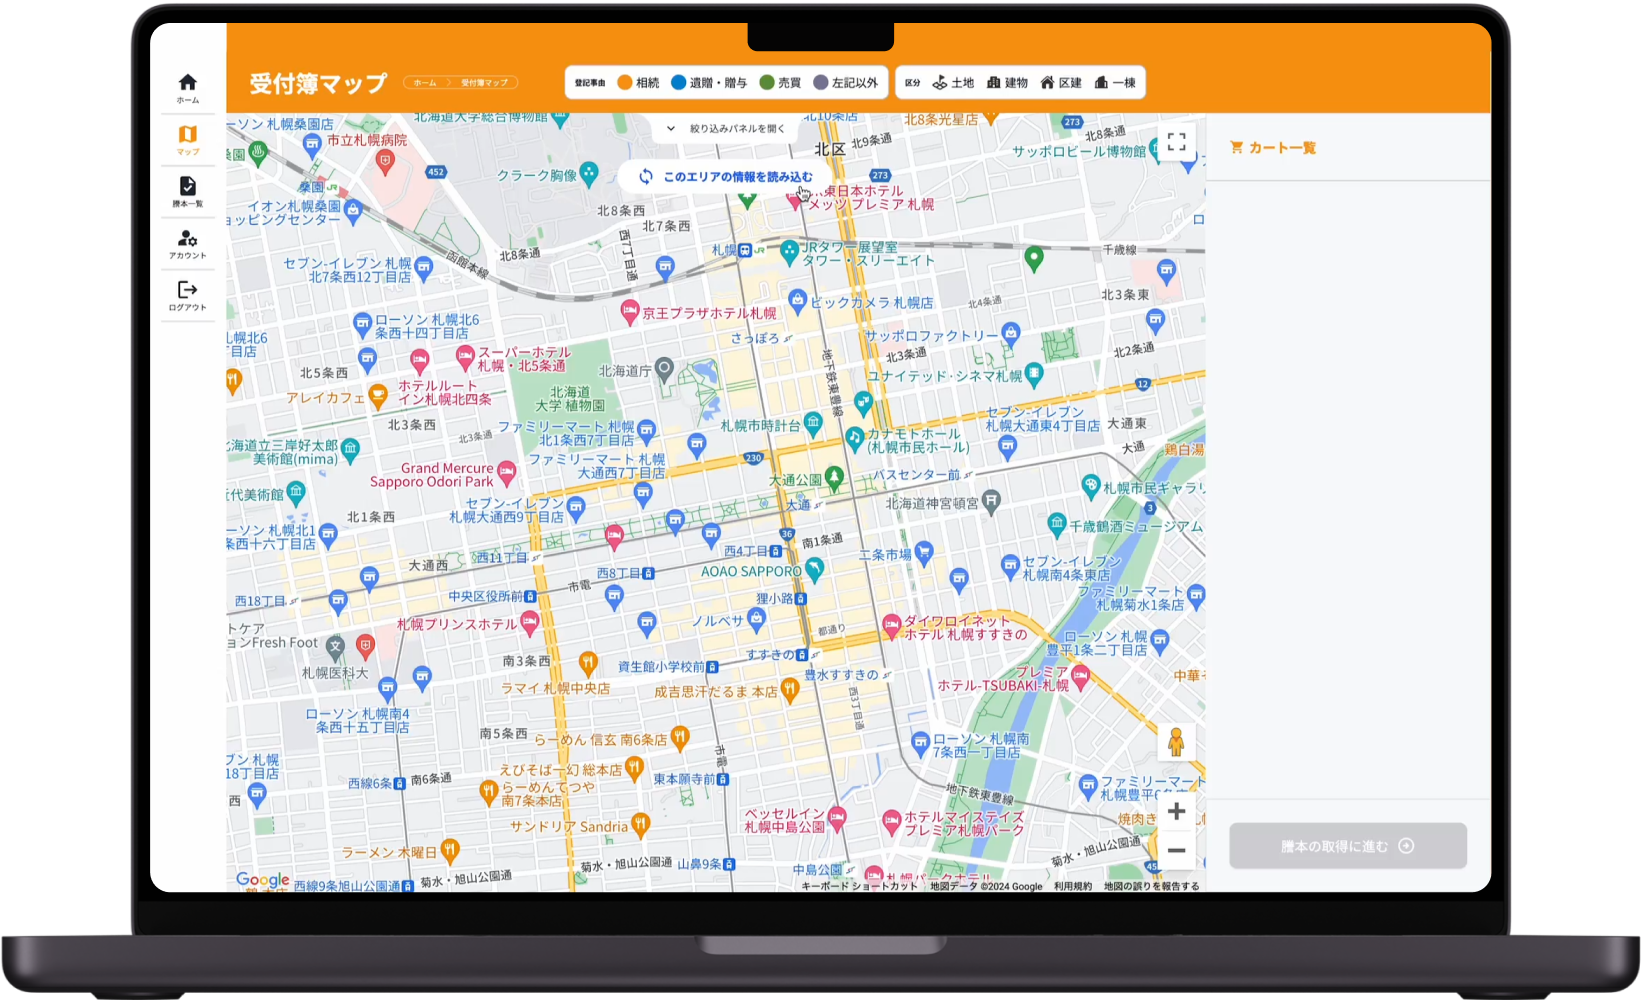Open the 謄本一覧 document list icon

(187, 187)
